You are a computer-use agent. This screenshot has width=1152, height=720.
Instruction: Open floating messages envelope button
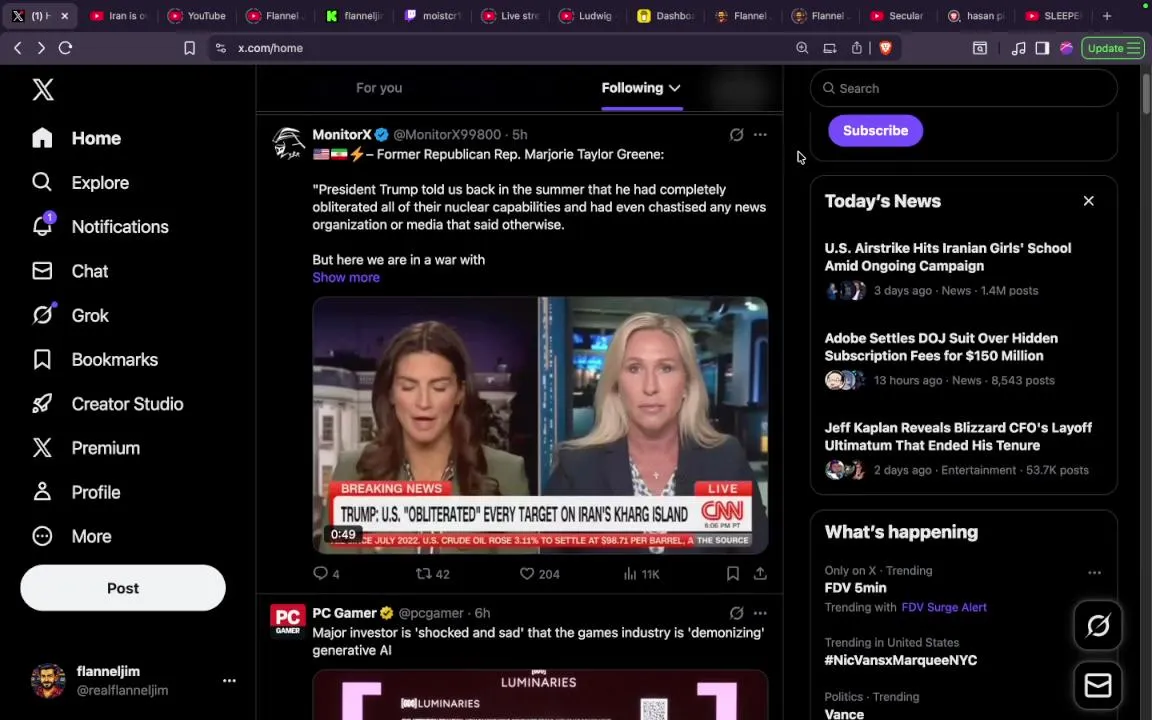click(x=1098, y=685)
